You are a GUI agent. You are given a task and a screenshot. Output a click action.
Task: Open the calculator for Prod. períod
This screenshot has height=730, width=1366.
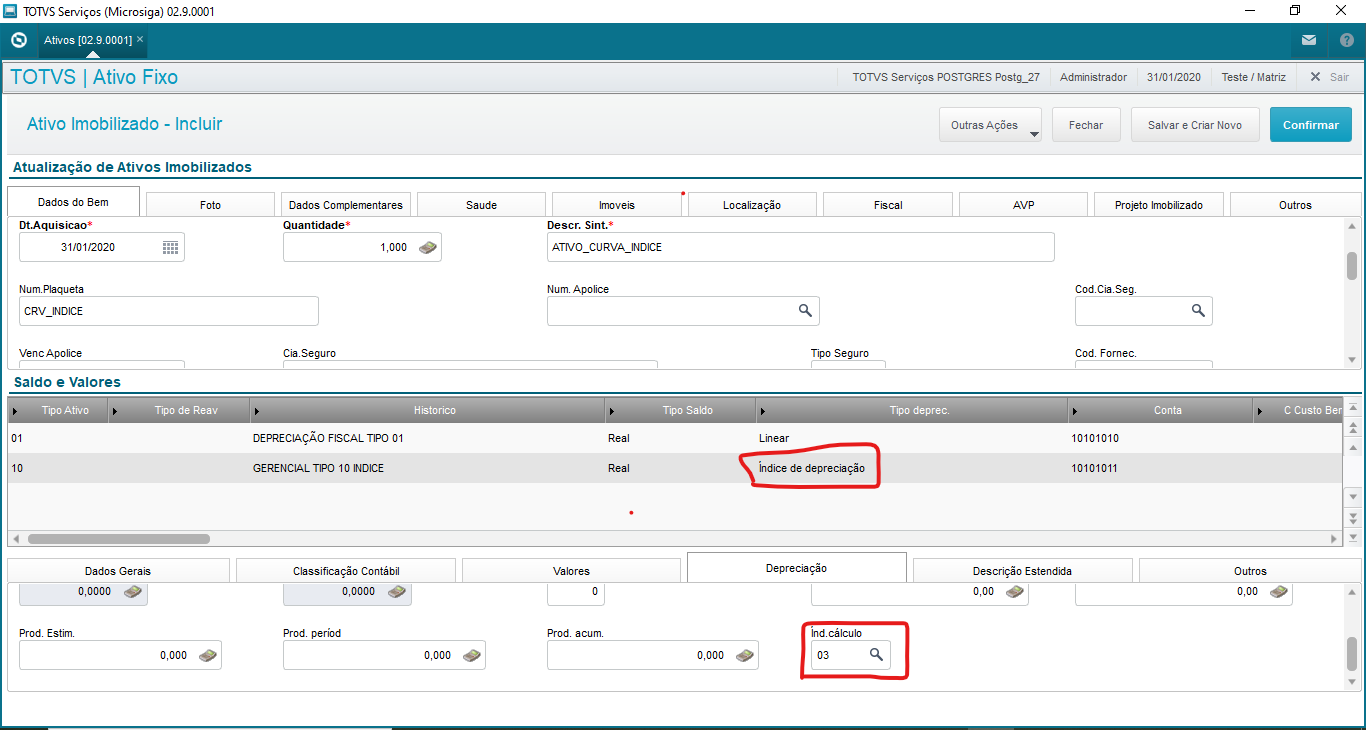tap(472, 655)
